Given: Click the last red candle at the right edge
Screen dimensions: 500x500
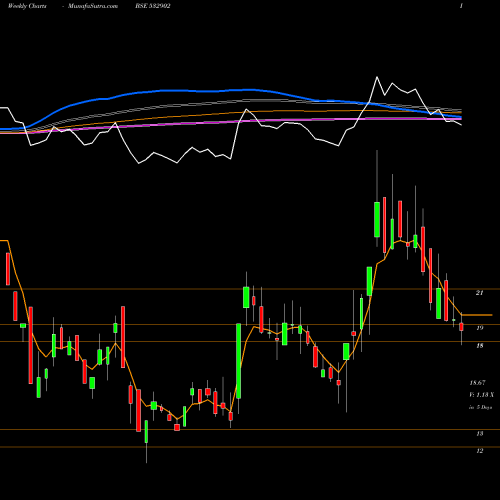Looking at the screenshot, I should [x=461, y=327].
